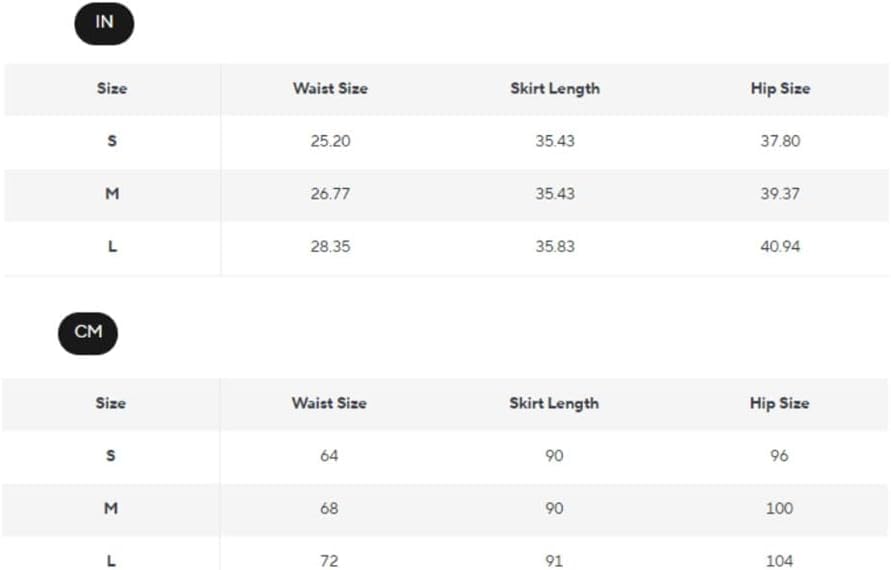Click Hip Size header in inches table

(780, 88)
